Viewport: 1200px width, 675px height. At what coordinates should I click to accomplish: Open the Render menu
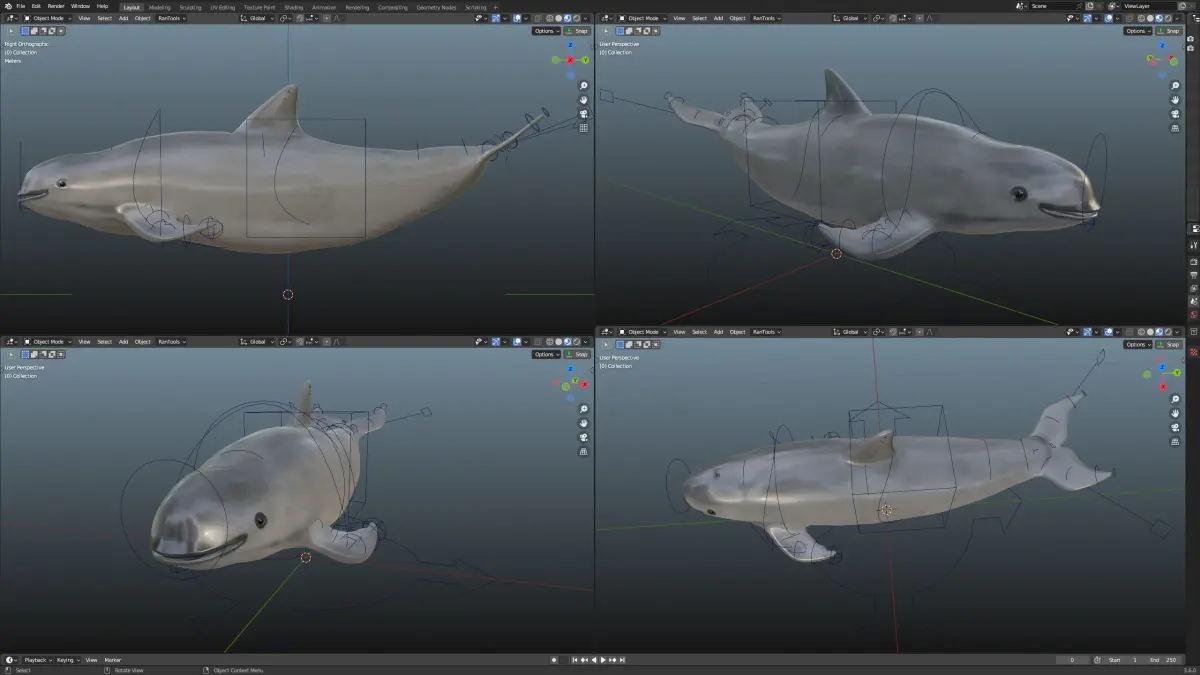pyautogui.click(x=56, y=6)
